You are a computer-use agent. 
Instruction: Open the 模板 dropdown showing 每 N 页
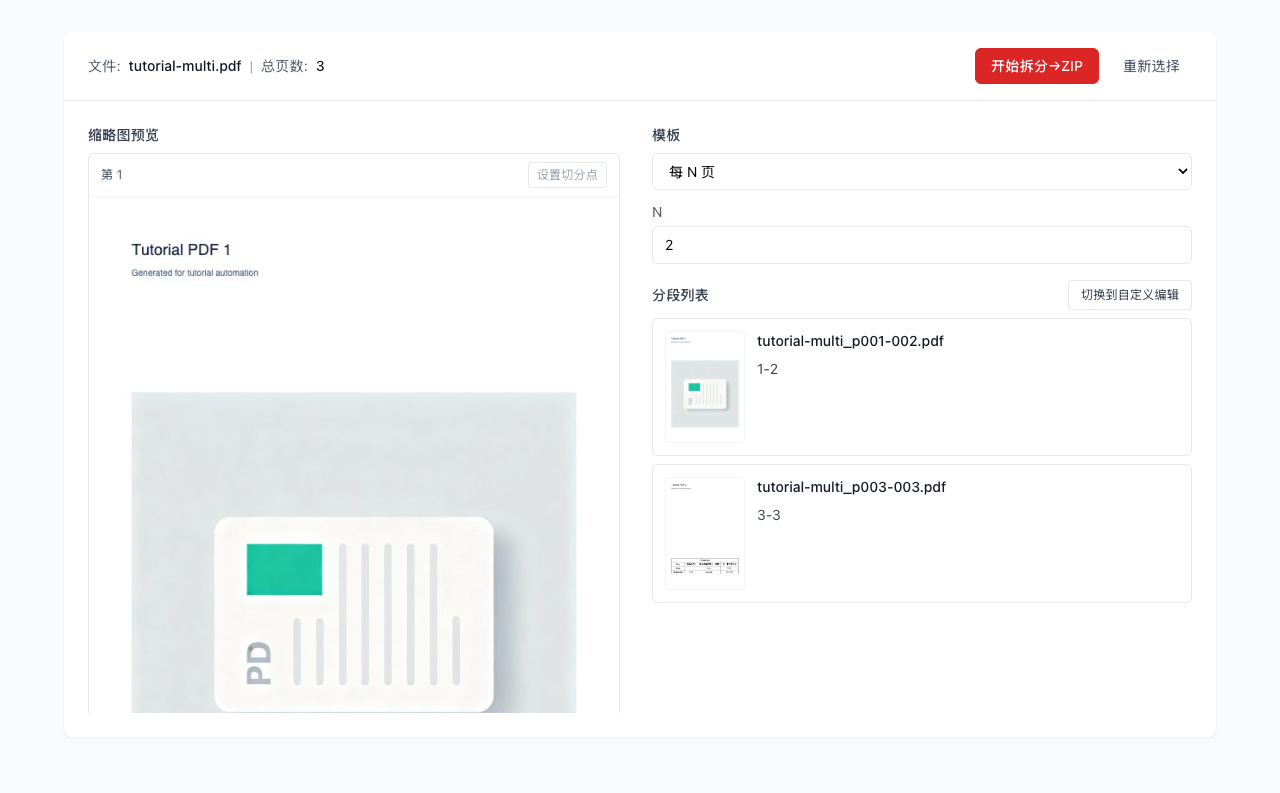pyautogui.click(x=920, y=172)
